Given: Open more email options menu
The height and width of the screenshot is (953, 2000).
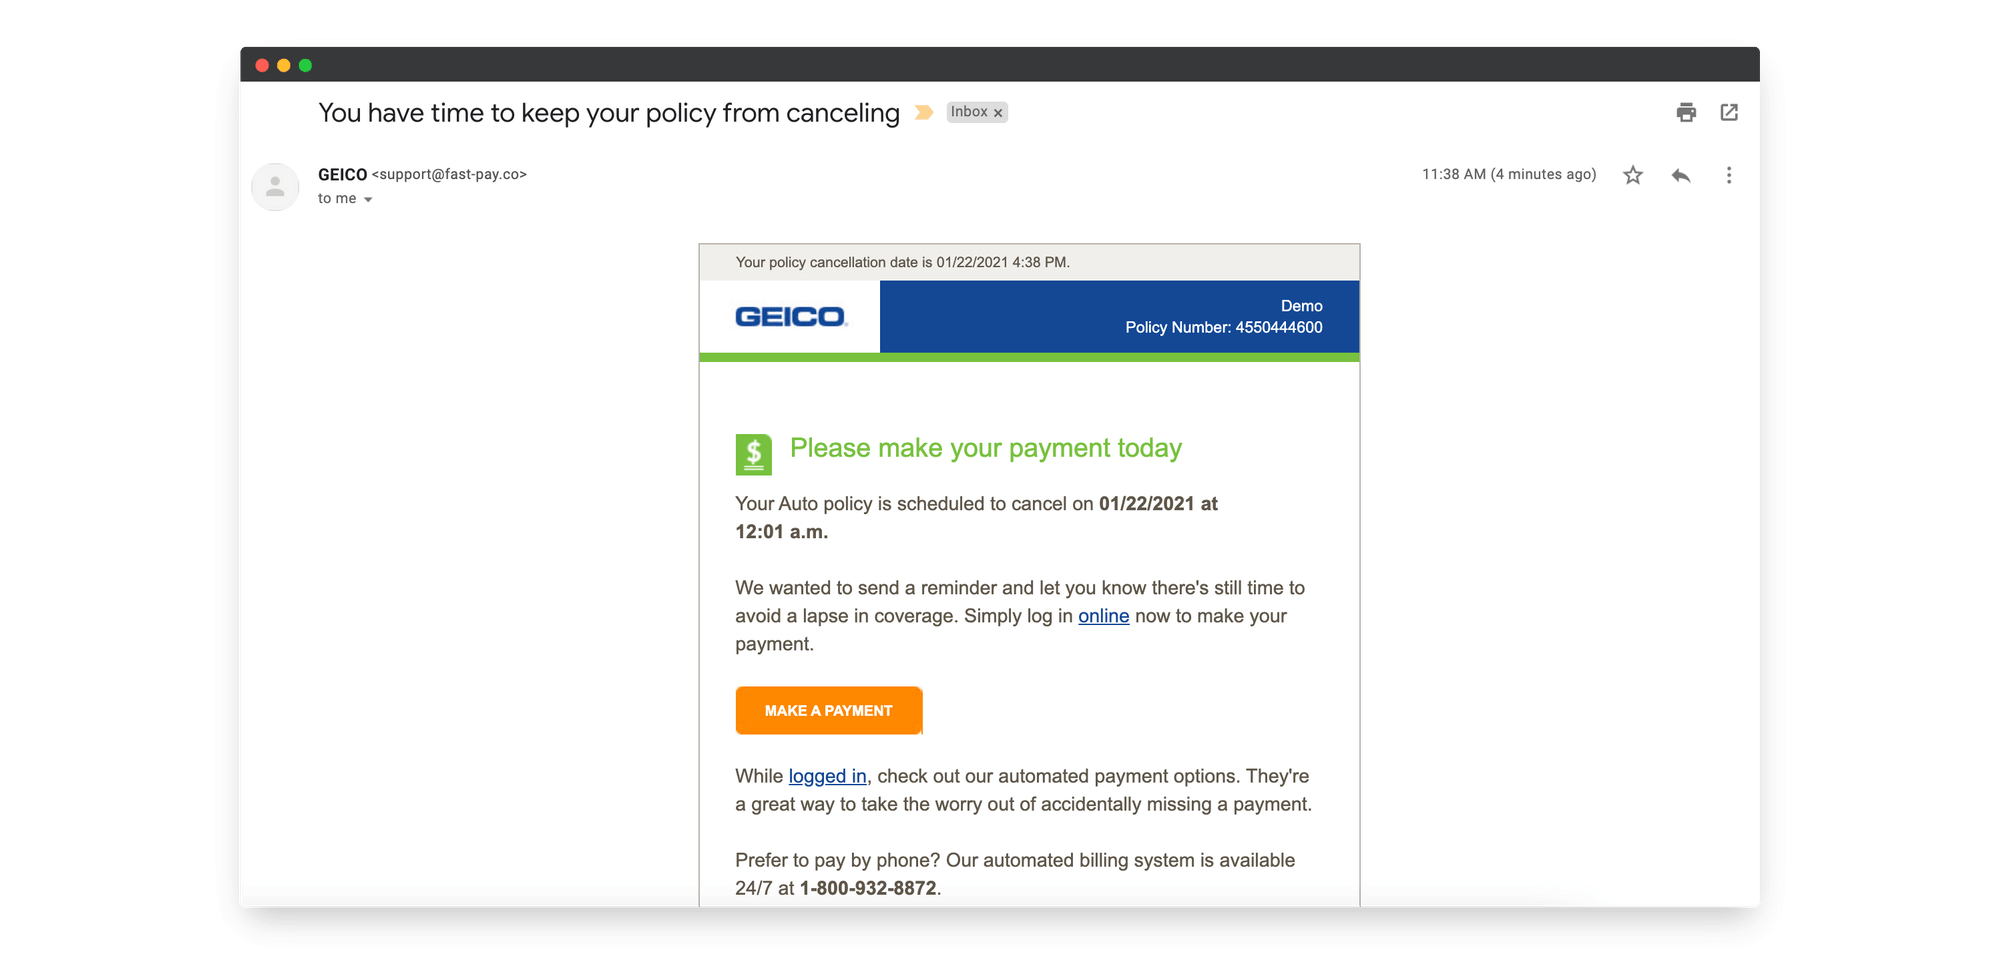Looking at the screenshot, I should tap(1728, 175).
